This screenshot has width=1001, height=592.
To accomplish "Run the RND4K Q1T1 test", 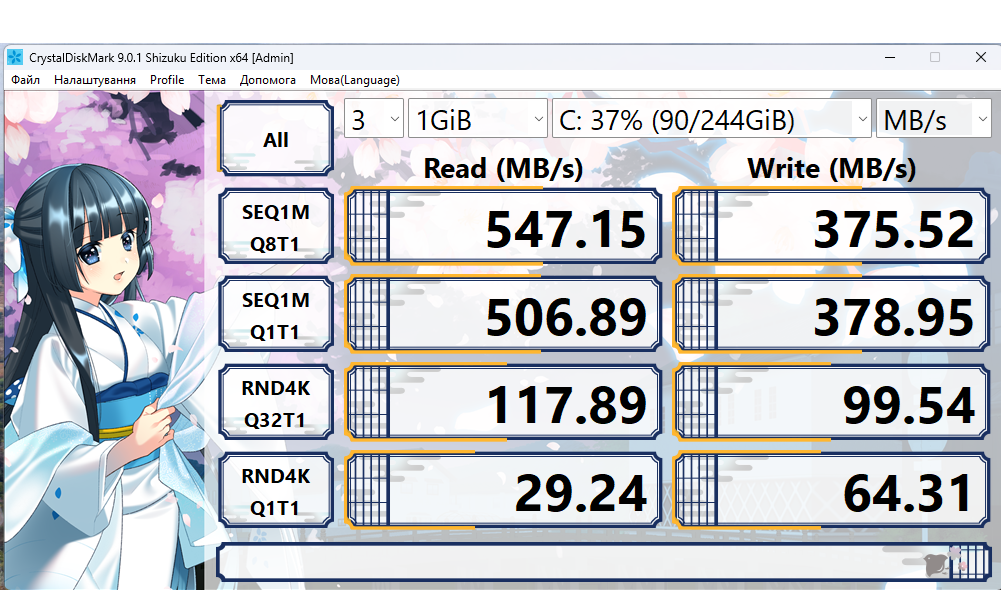I will (276, 491).
